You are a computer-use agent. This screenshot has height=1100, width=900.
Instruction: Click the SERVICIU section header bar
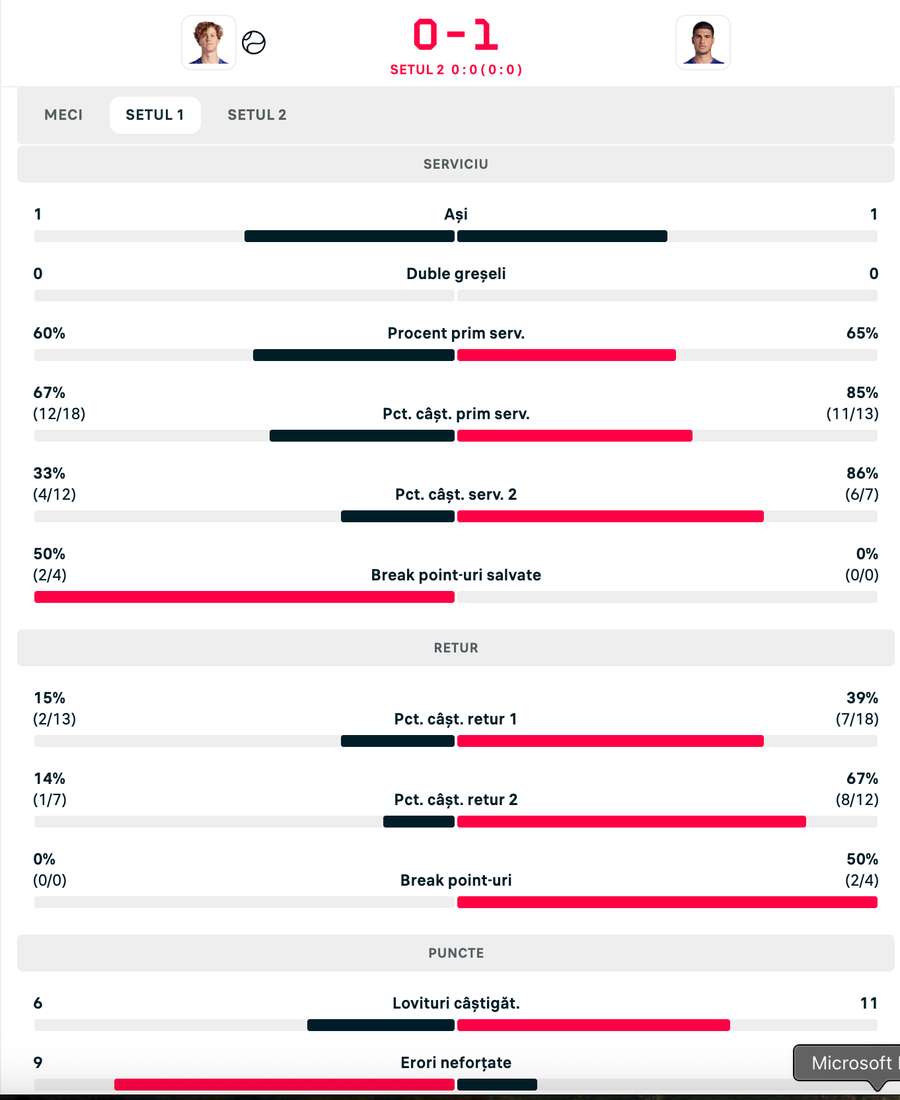[x=456, y=164]
